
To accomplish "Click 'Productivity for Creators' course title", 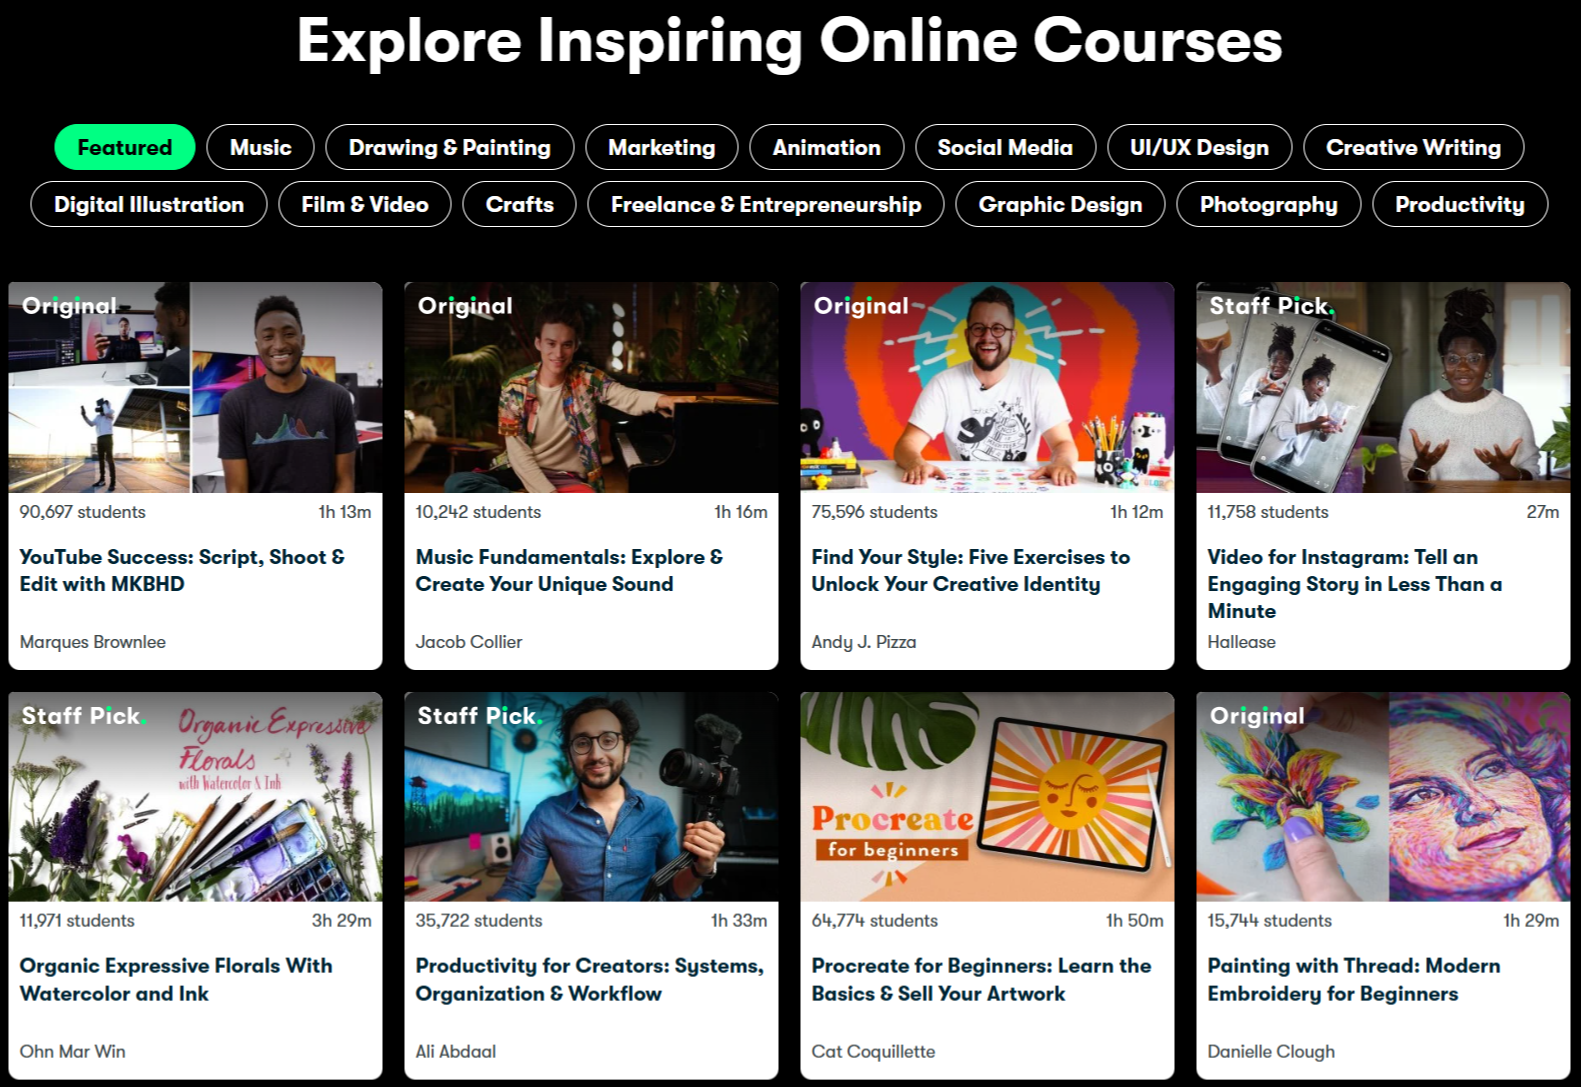I will (589, 979).
